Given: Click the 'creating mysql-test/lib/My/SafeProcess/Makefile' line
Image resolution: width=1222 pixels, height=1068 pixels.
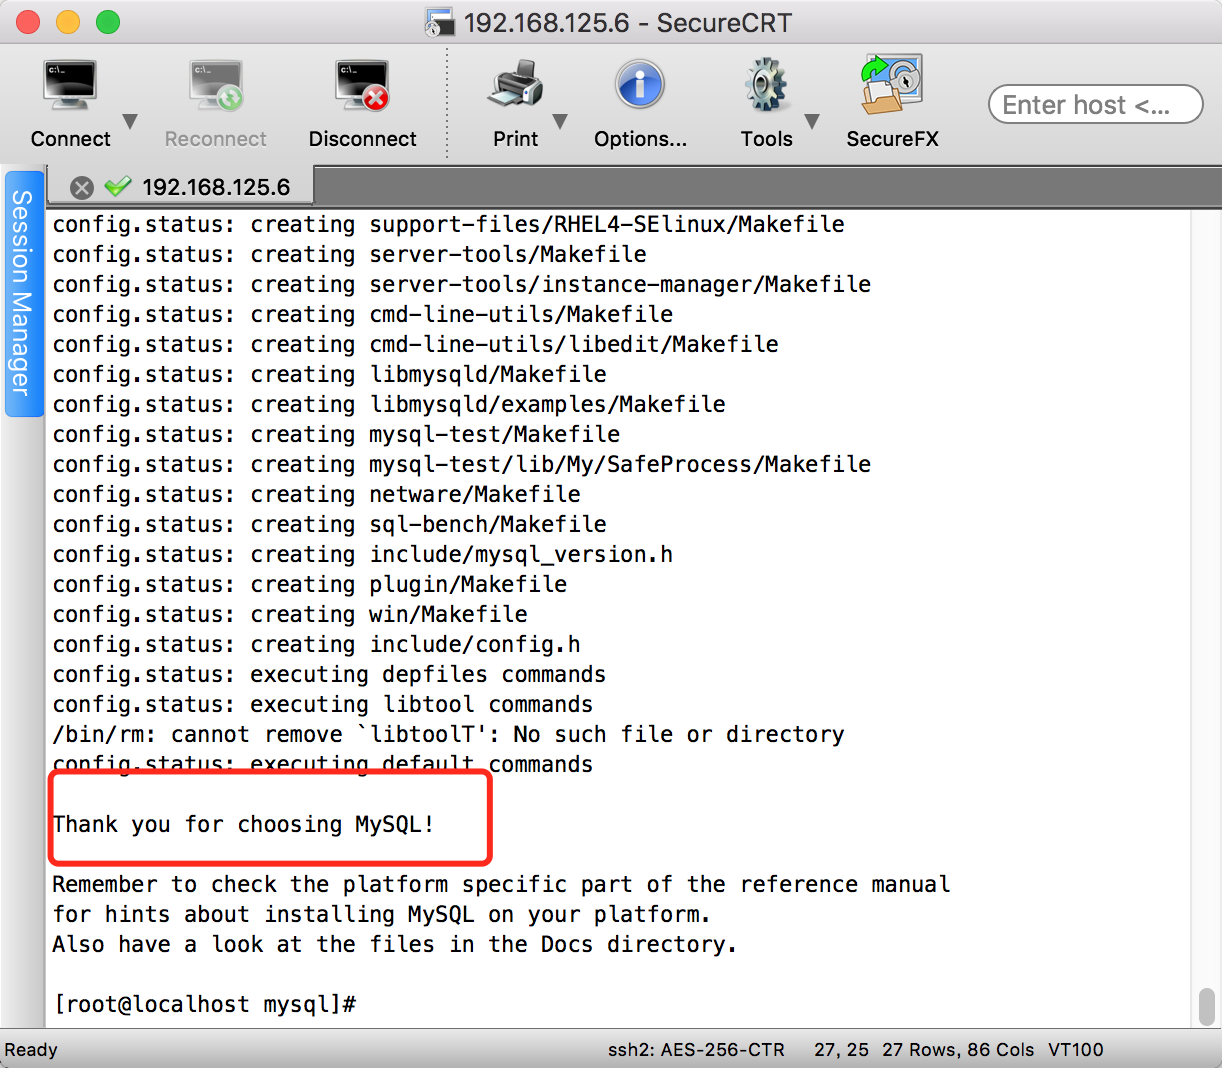Looking at the screenshot, I should 462,464.
